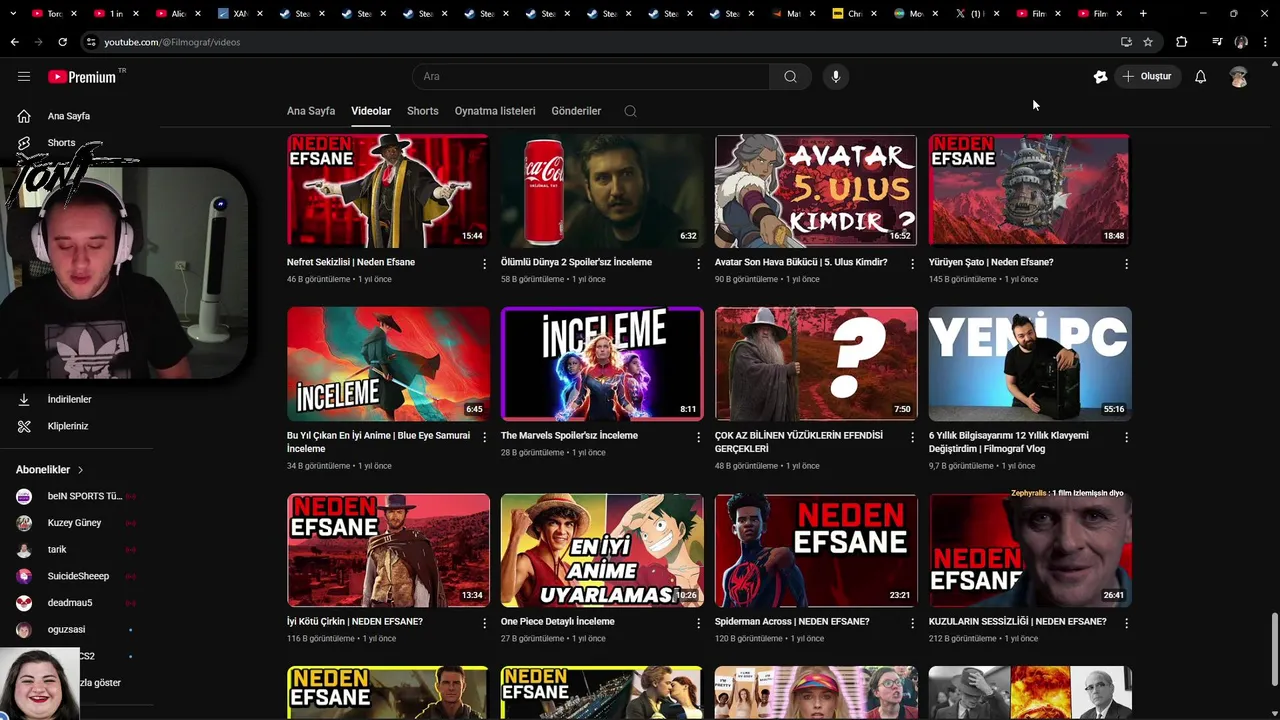Open options menu for Kuzuların Sessizliği video

click(1126, 623)
